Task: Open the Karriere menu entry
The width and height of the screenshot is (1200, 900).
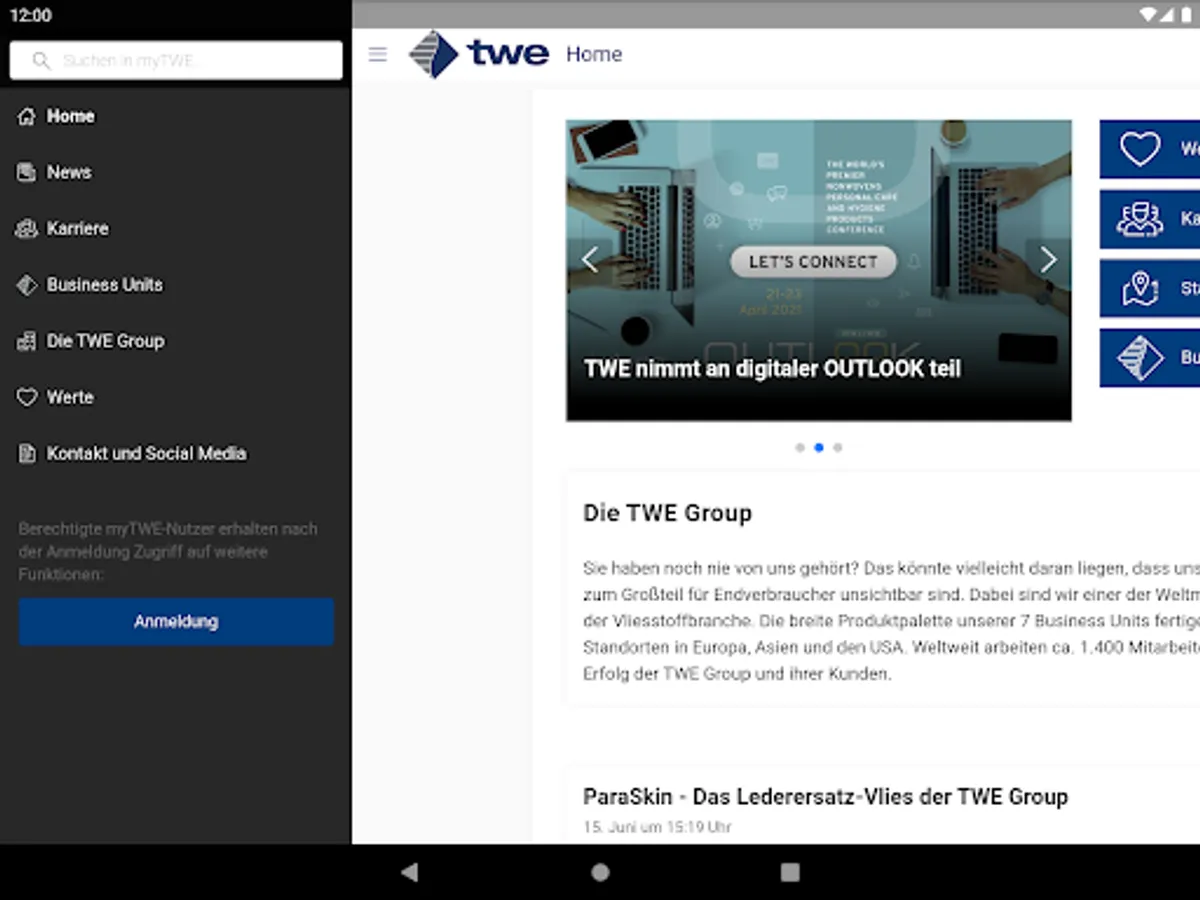Action: (78, 229)
